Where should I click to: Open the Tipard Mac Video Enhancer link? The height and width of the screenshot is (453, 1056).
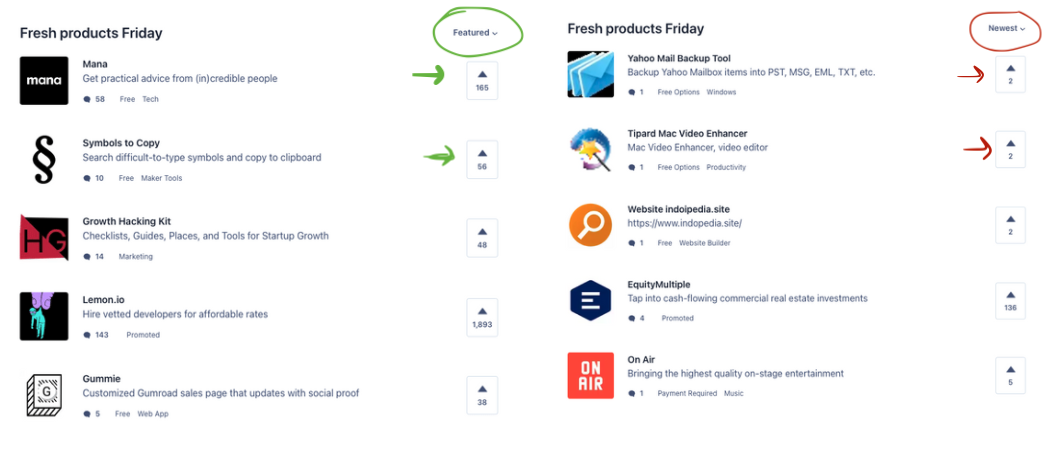[687, 134]
